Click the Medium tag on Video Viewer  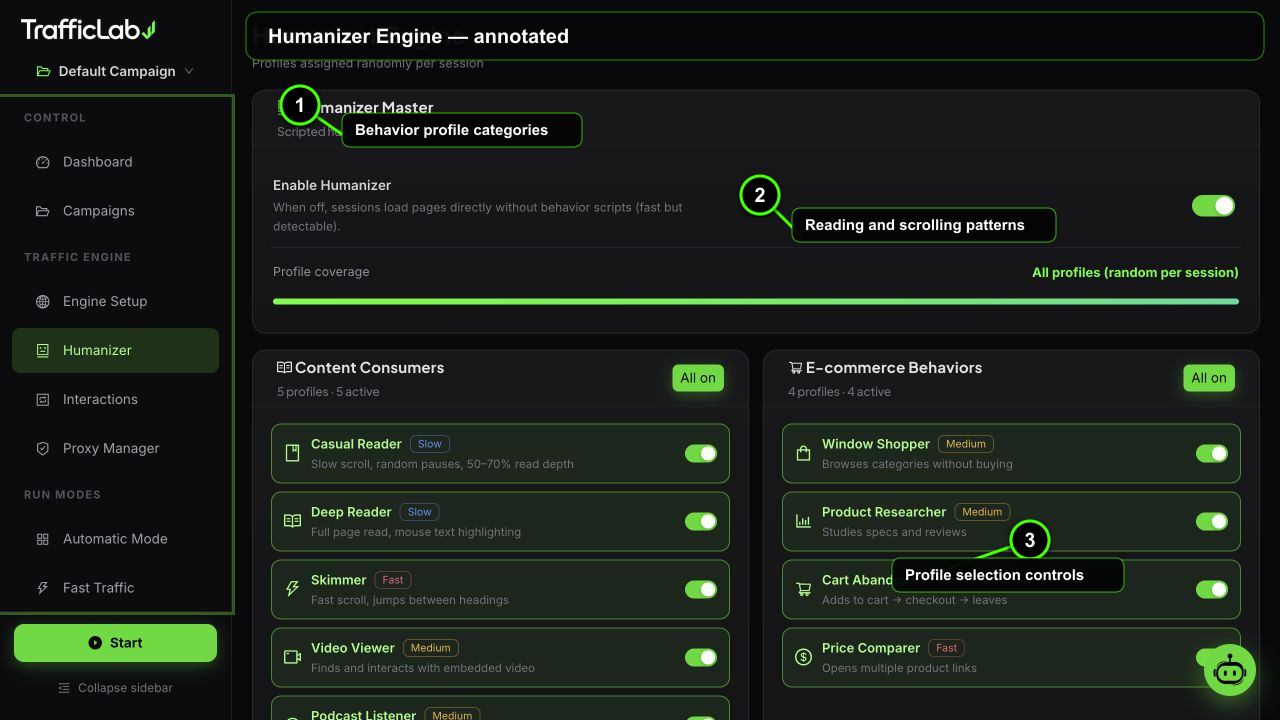coord(431,648)
